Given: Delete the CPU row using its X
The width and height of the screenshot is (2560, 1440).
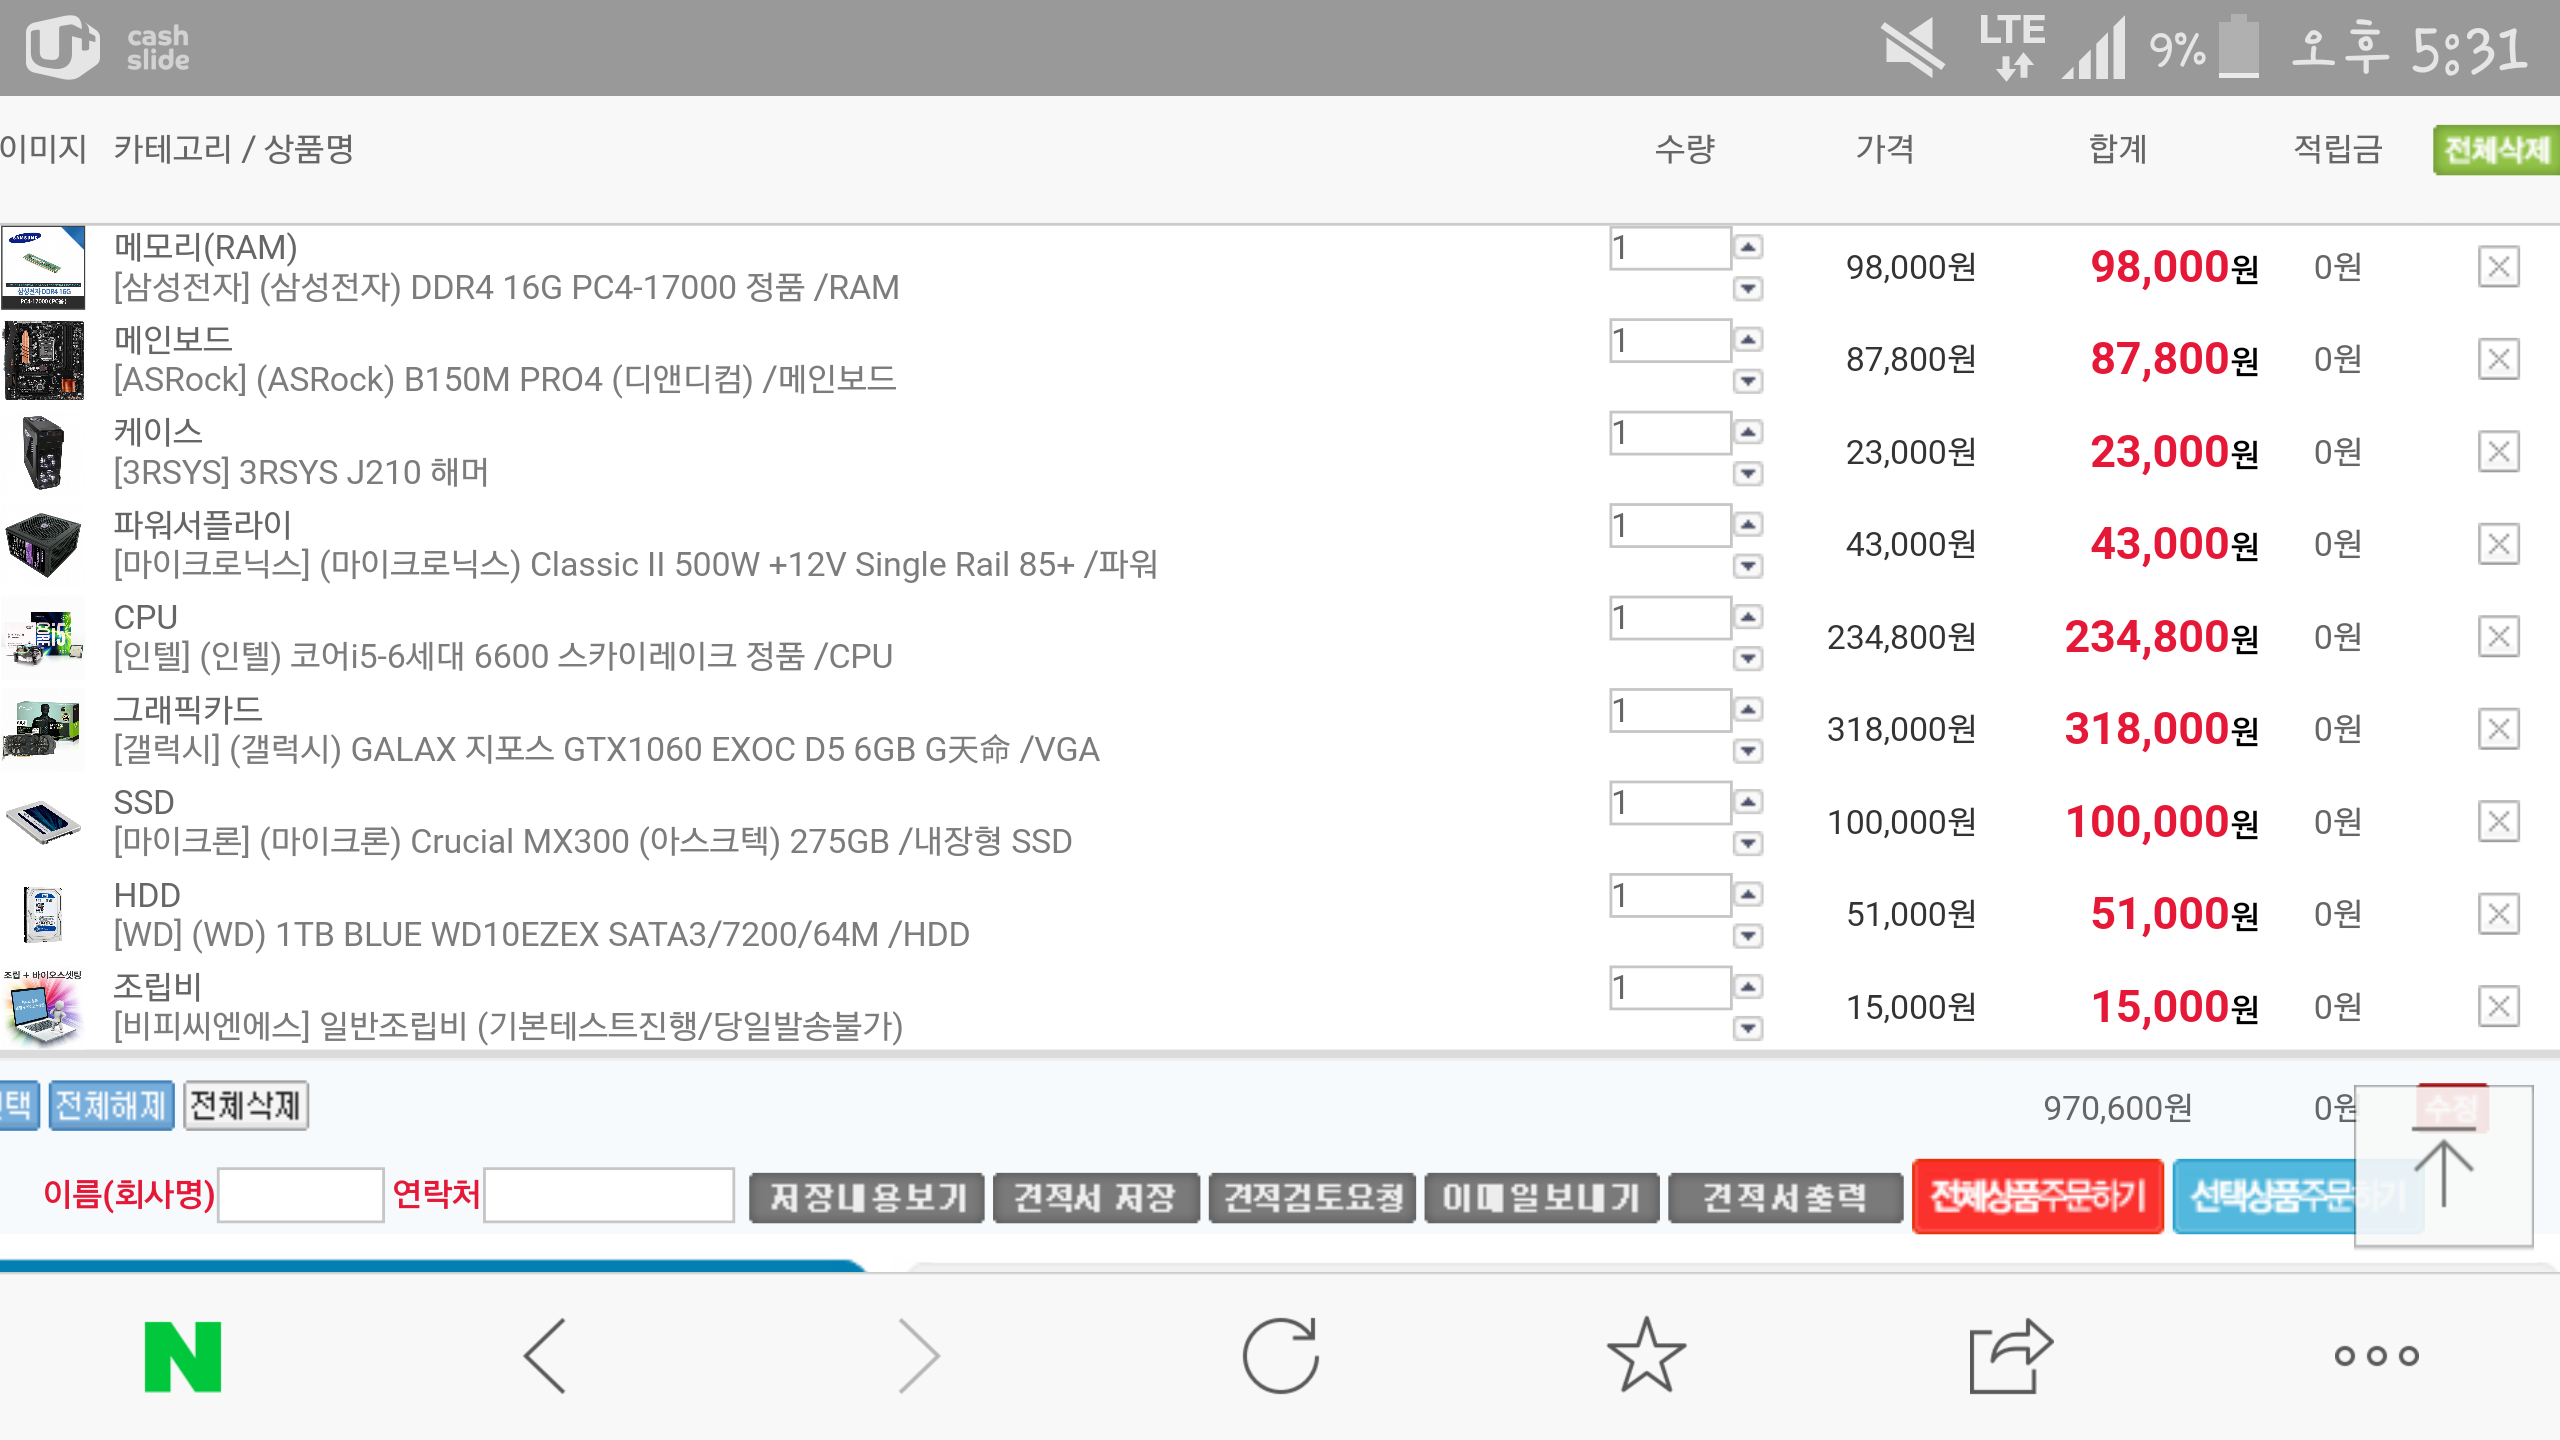Looking at the screenshot, I should tap(2498, 637).
